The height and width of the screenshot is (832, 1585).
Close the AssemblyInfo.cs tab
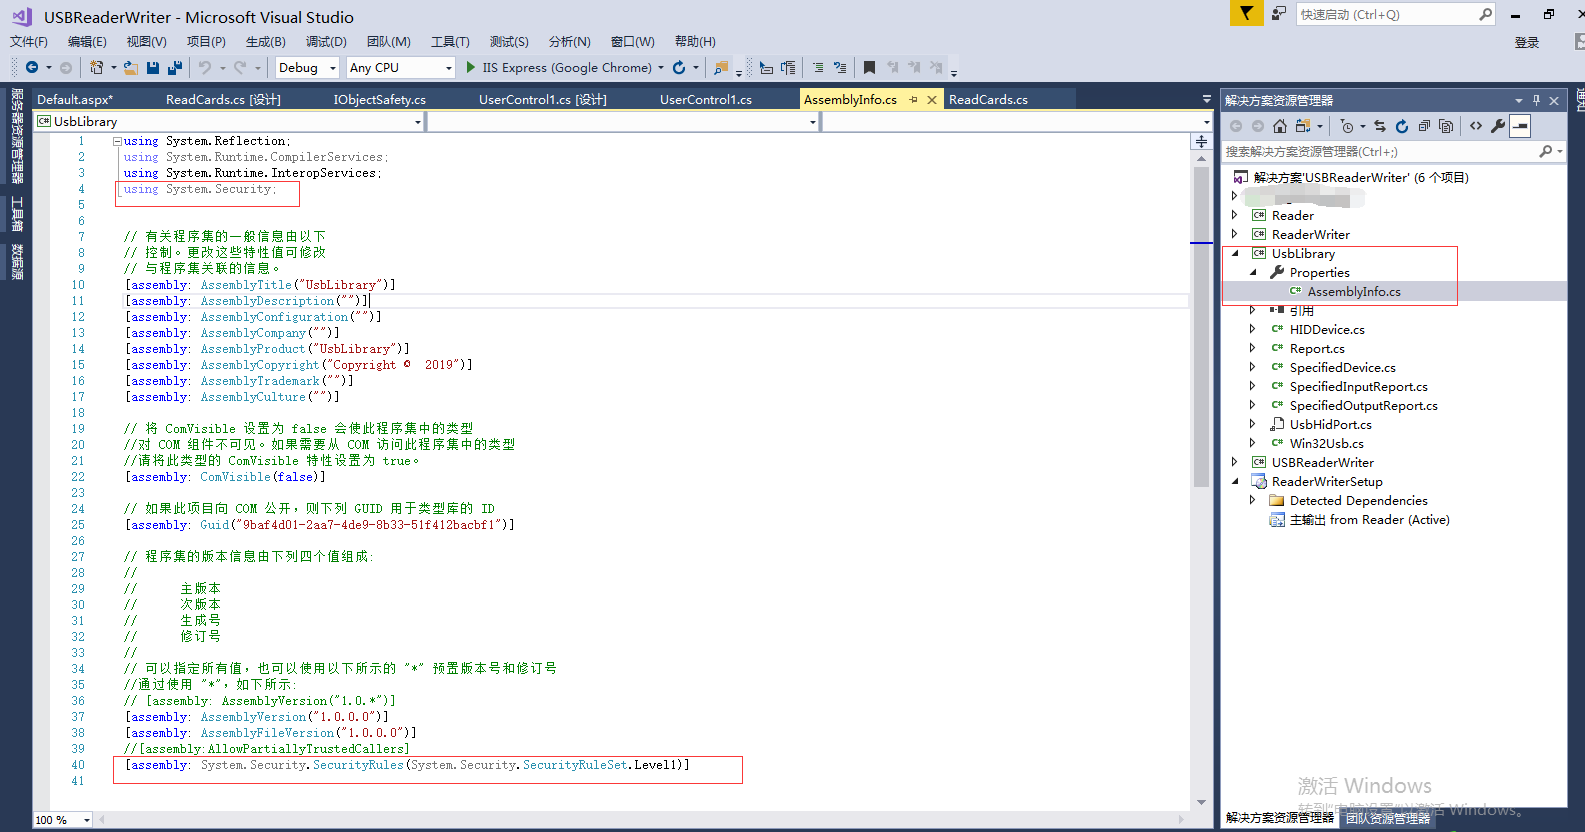coord(932,100)
